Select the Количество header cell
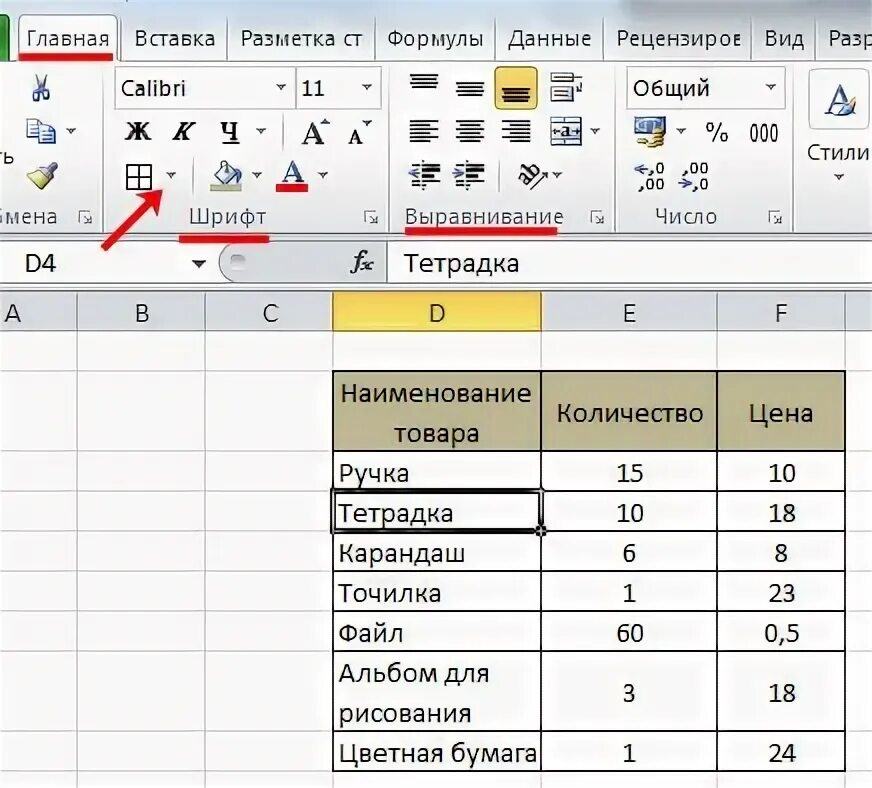 pyautogui.click(x=629, y=412)
